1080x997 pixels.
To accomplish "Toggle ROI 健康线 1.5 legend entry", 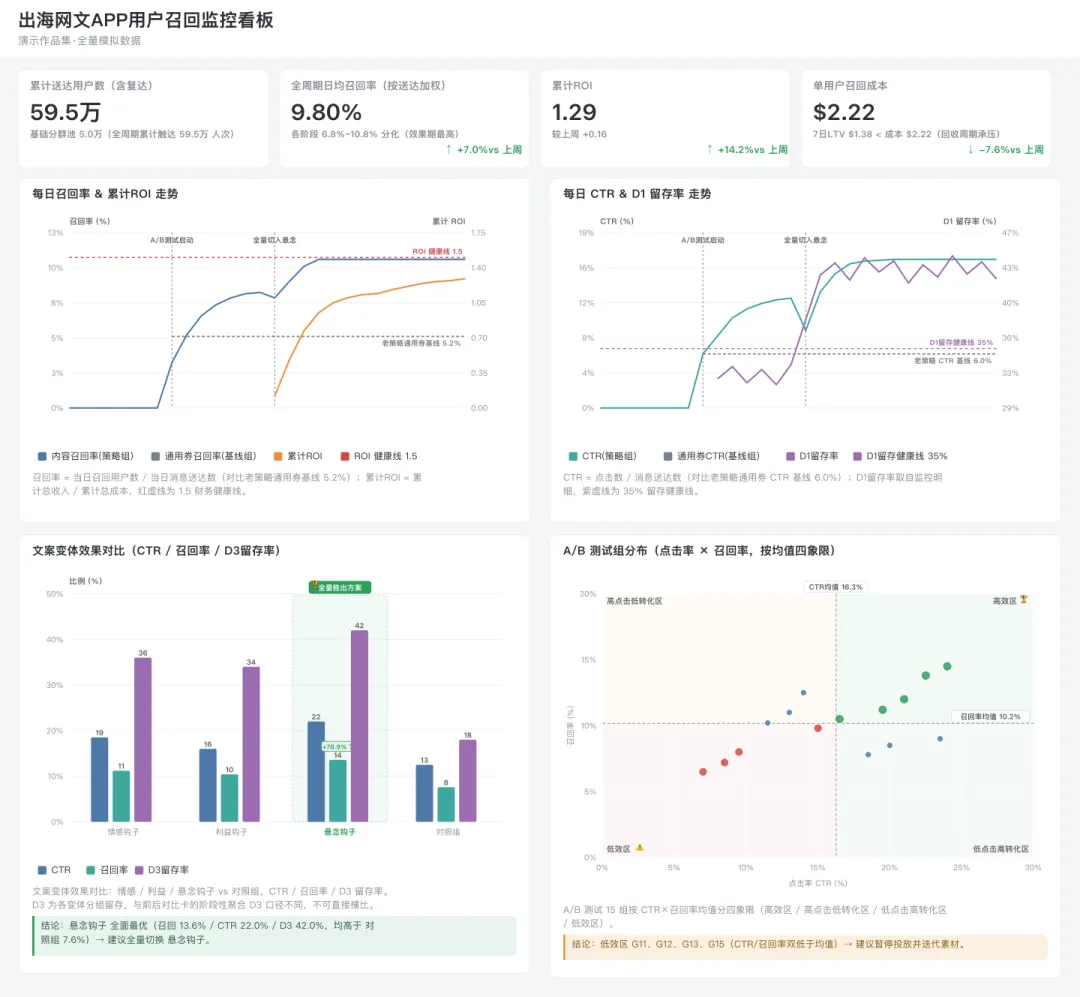I will (379, 456).
